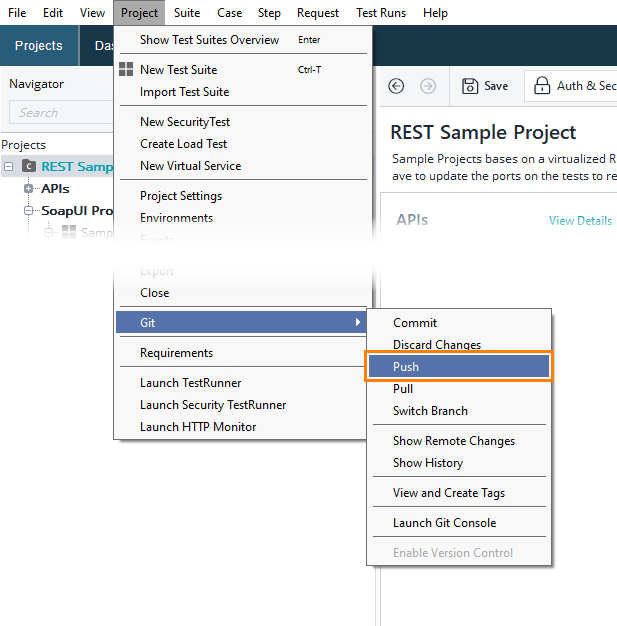
Task: Choose Switch Branch
Action: click(x=459, y=411)
